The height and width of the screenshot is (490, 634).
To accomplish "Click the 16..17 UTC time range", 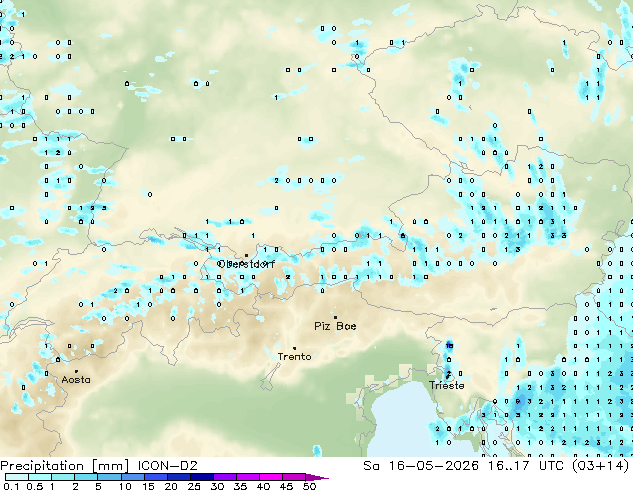I will (x=526, y=466).
